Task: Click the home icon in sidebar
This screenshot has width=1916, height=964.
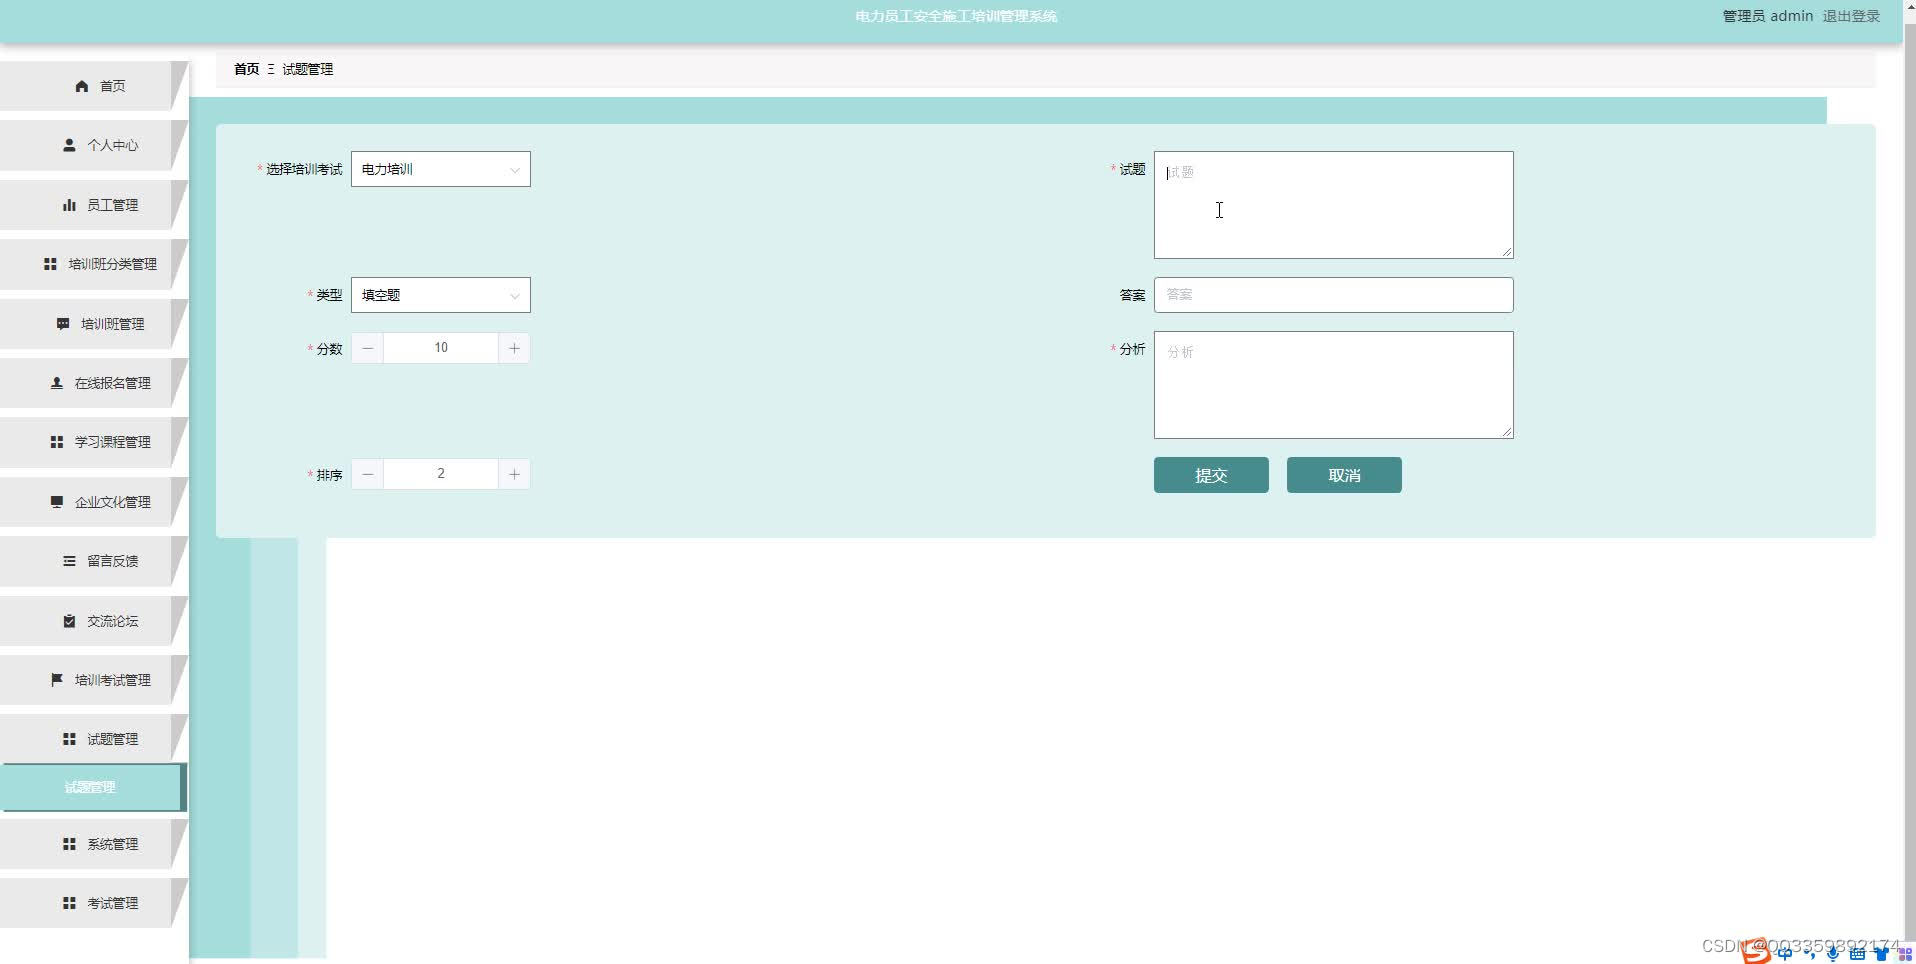Action: (x=82, y=86)
